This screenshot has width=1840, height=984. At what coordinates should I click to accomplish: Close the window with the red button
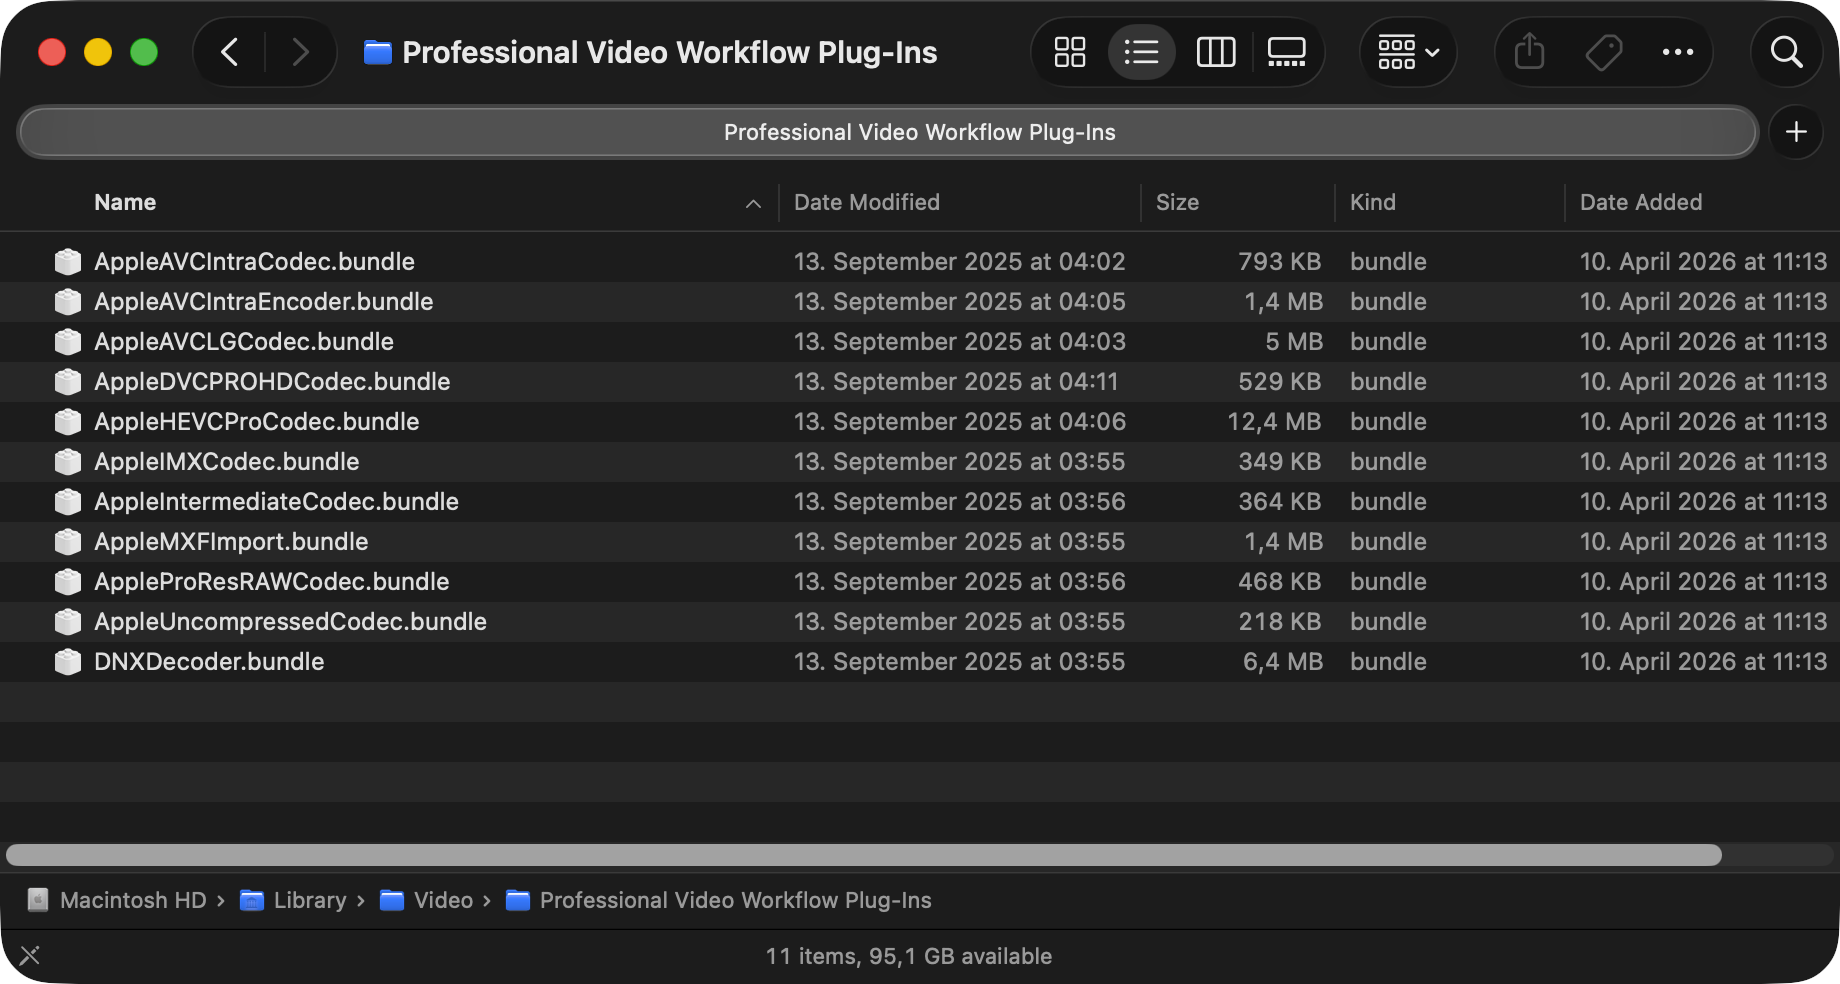52,52
